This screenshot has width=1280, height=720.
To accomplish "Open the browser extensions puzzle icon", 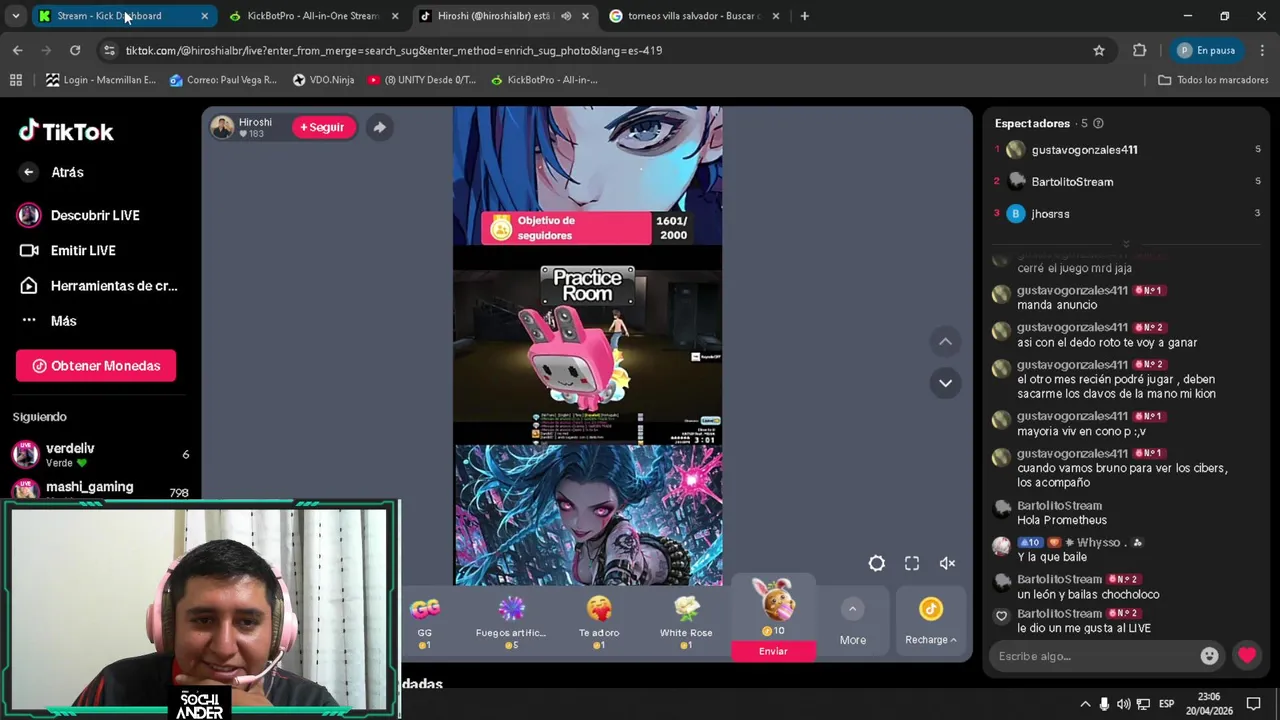I will tap(1139, 50).
